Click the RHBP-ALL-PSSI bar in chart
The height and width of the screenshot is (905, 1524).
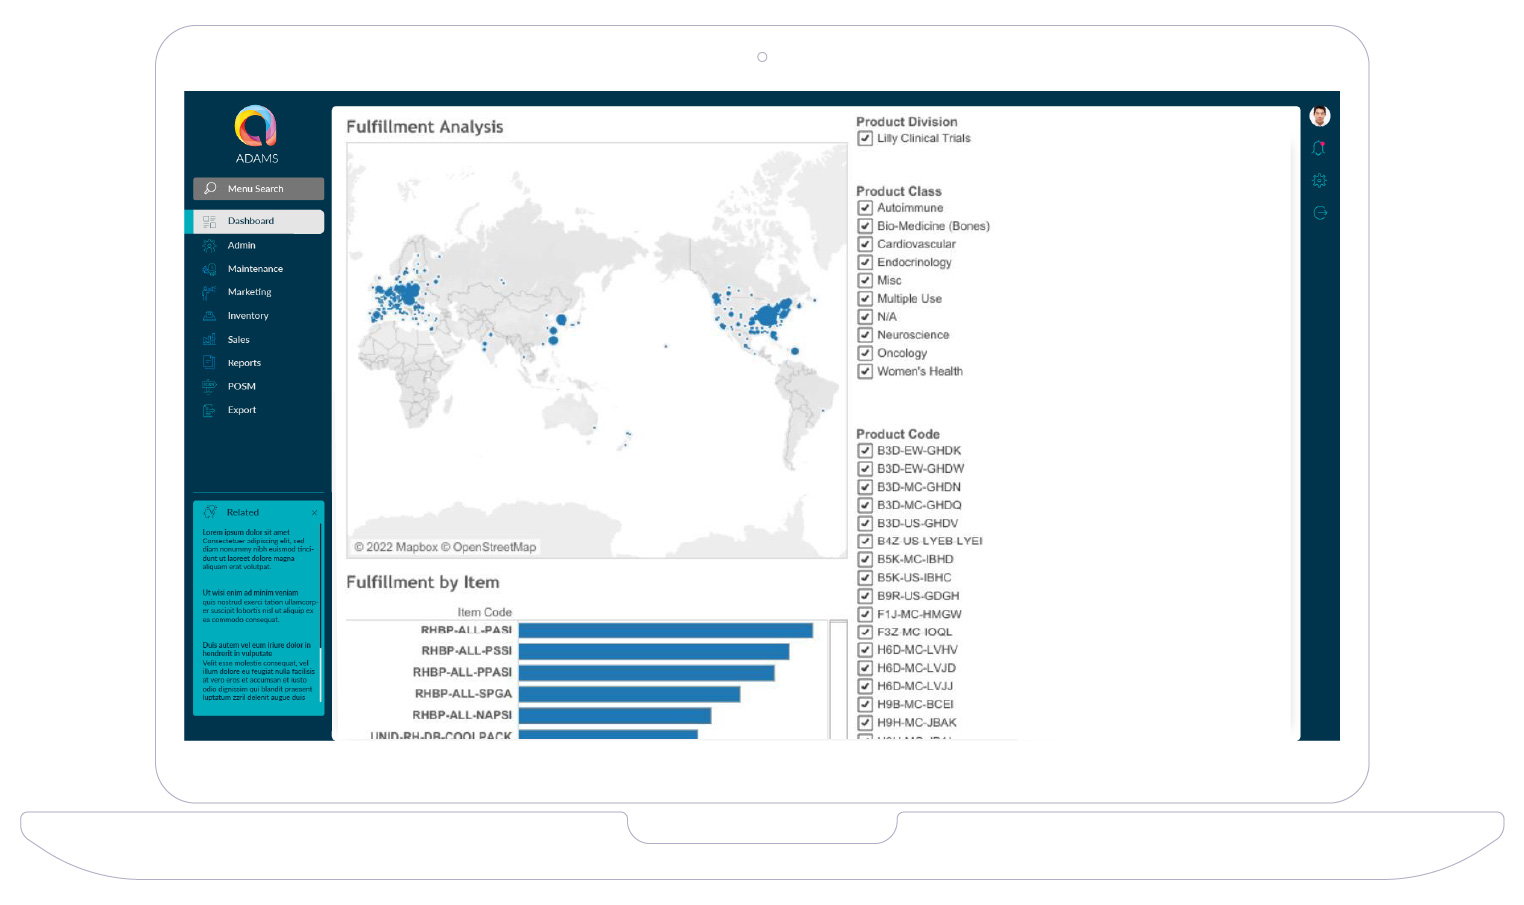click(653, 651)
